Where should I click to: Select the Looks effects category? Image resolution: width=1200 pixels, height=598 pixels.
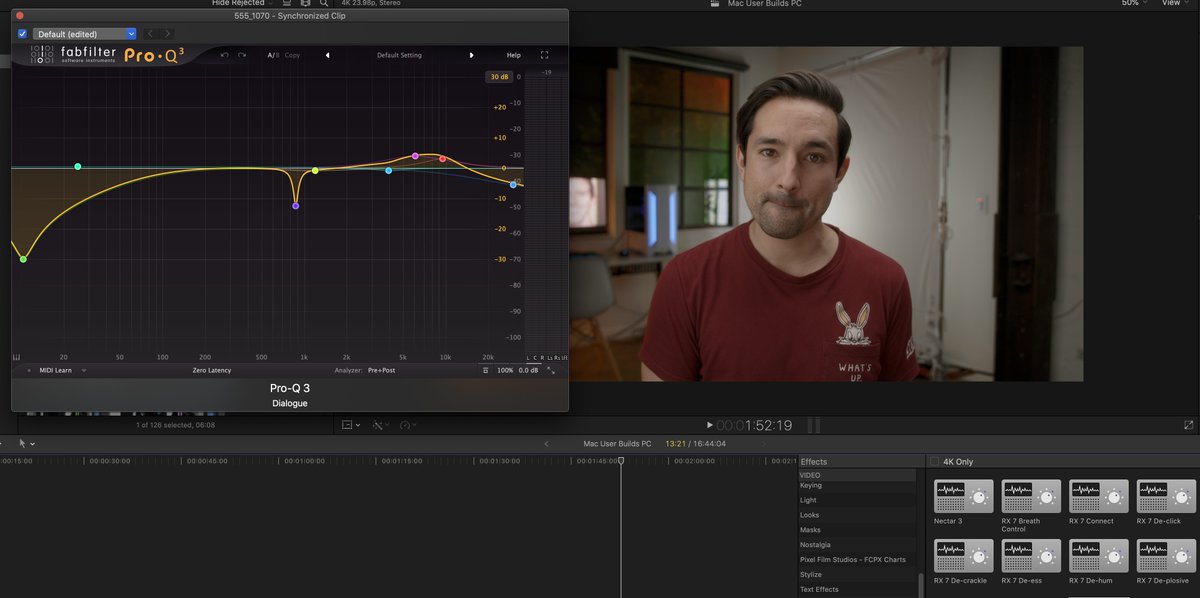(x=809, y=515)
